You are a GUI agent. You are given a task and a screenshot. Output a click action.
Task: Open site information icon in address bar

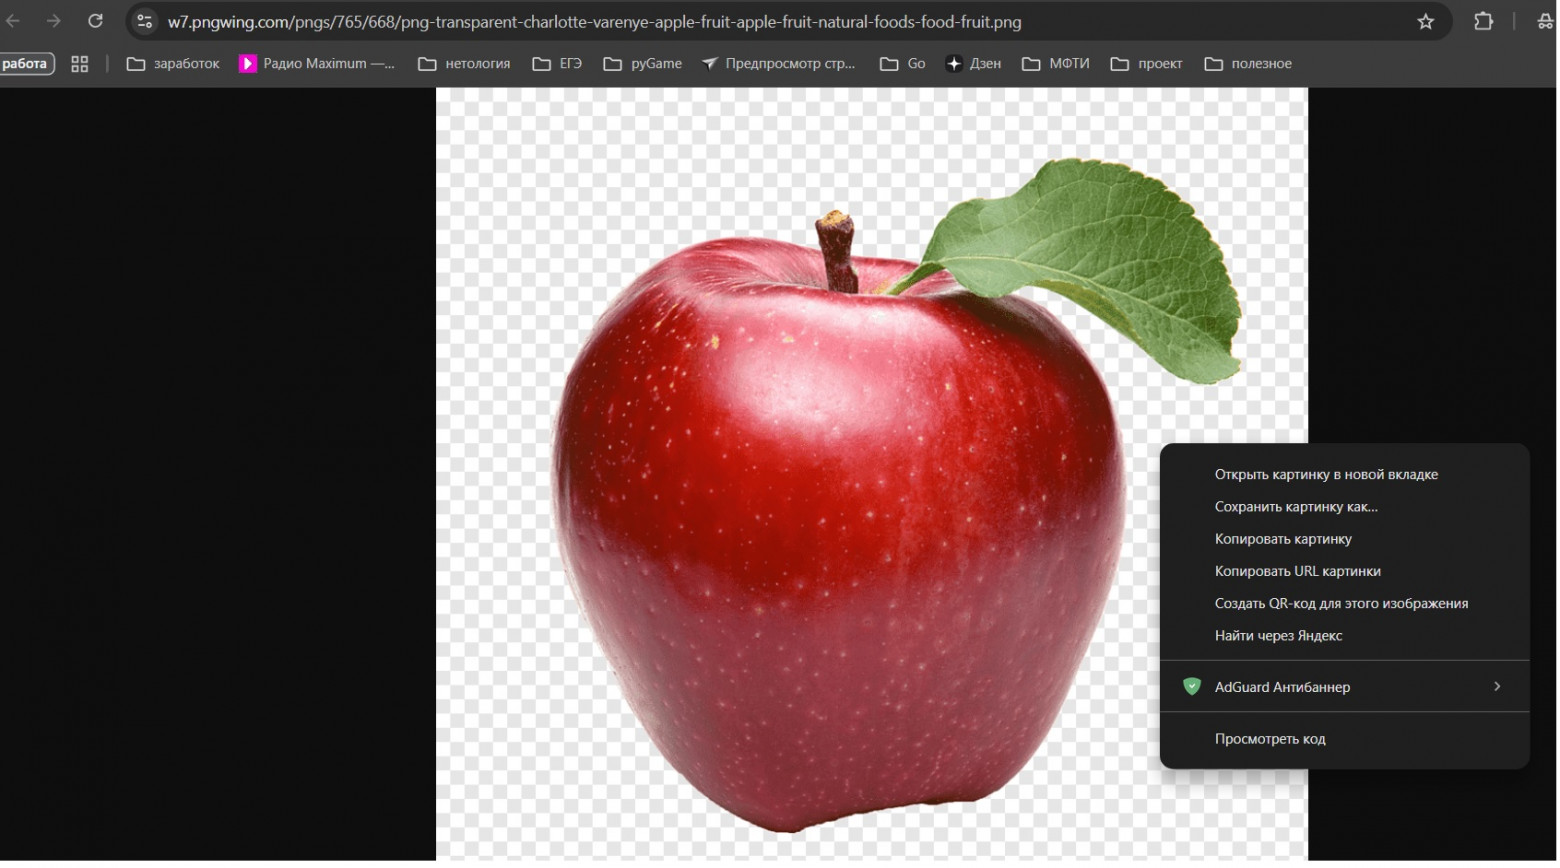click(x=145, y=21)
